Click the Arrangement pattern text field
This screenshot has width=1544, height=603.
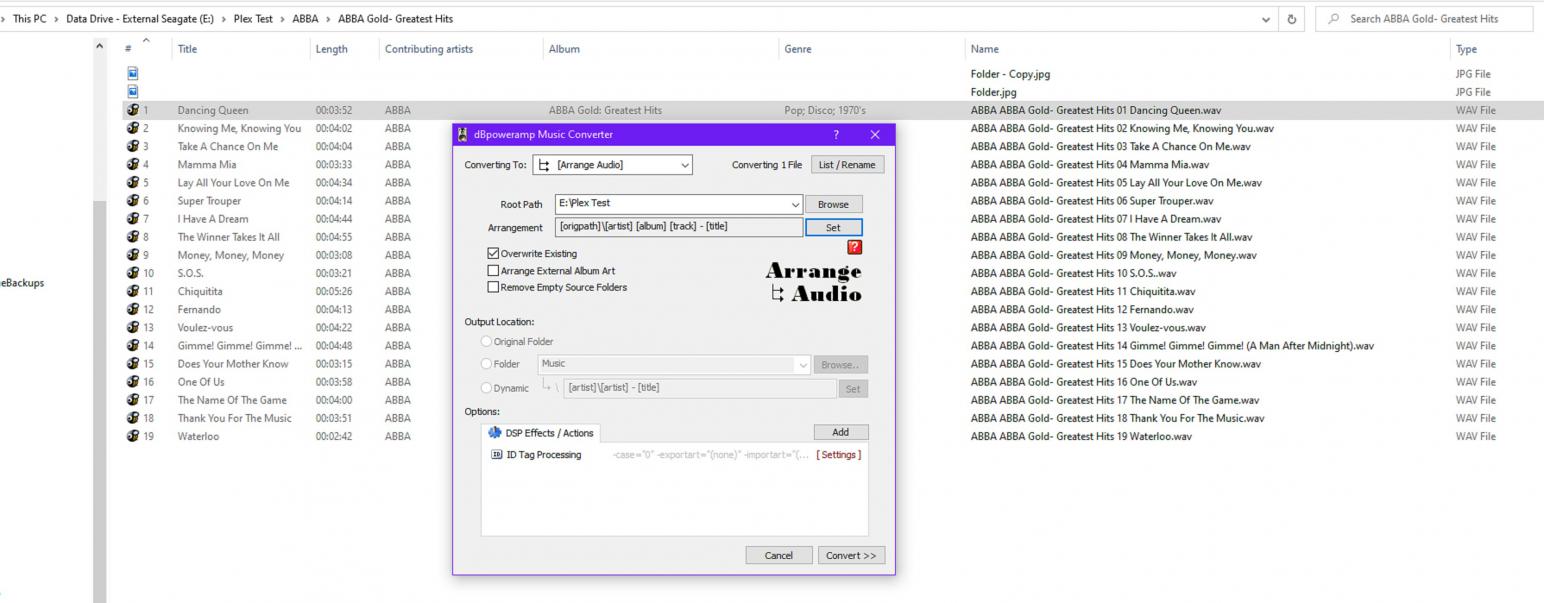(x=678, y=227)
